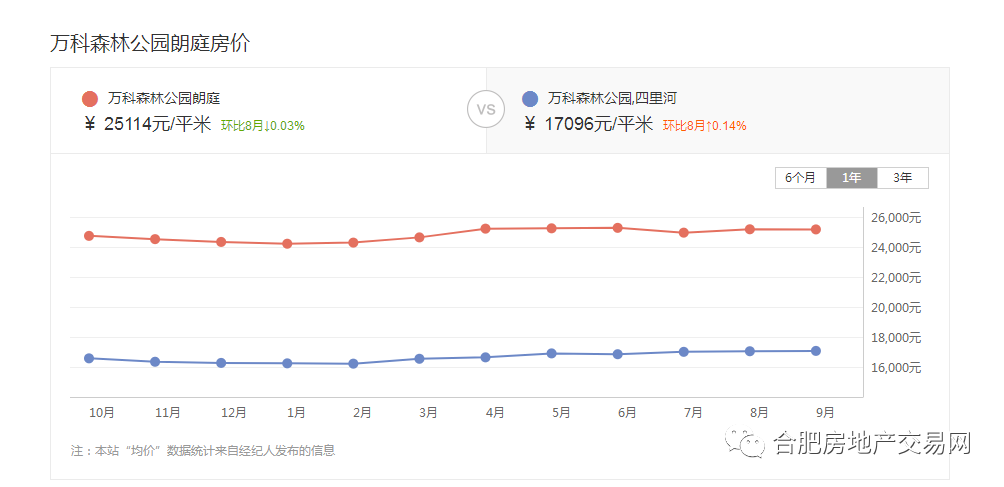This screenshot has height=487, width=1004.
Task: Click the 4月 x-axis label
Action: [x=495, y=413]
